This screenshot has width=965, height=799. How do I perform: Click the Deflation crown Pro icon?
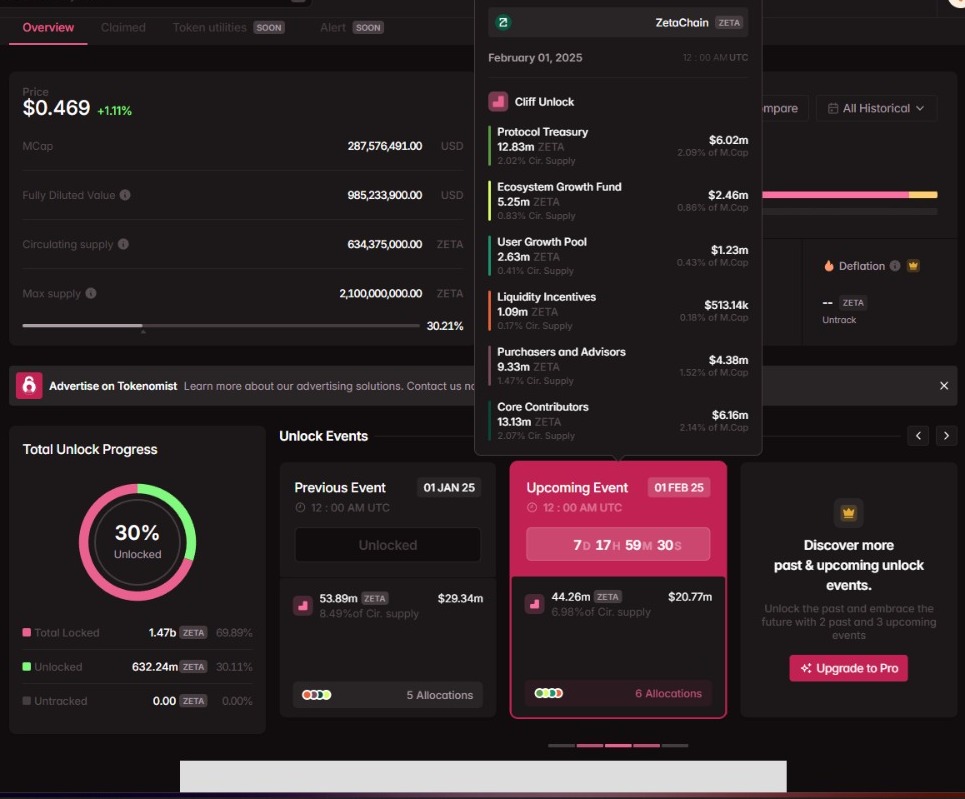(913, 266)
